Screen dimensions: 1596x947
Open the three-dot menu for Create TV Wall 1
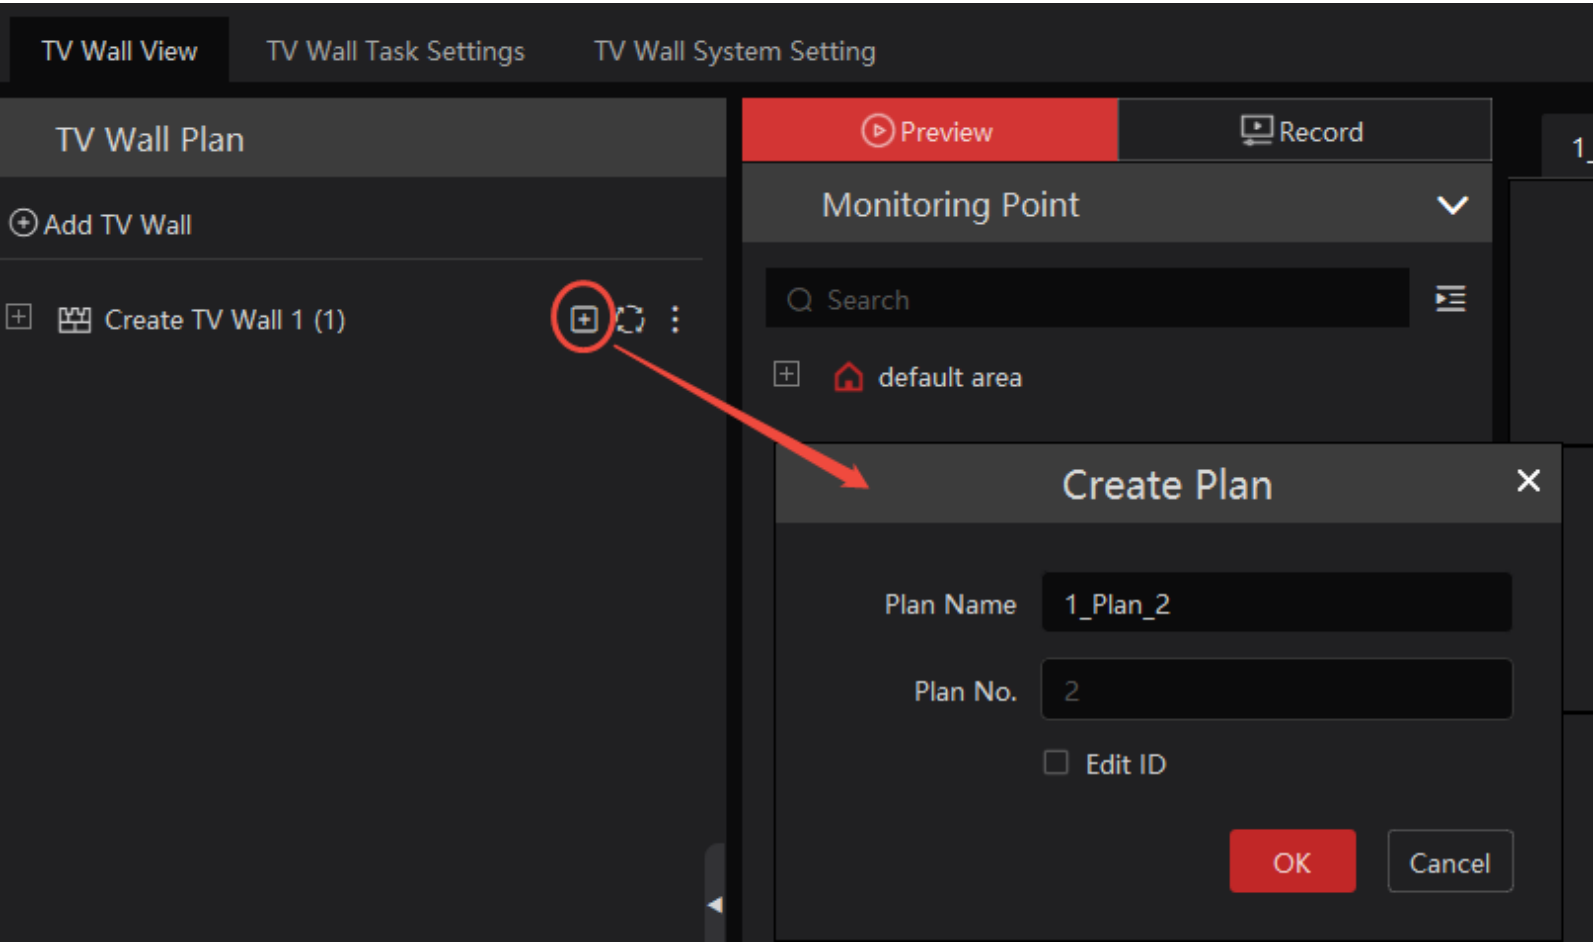[675, 319]
